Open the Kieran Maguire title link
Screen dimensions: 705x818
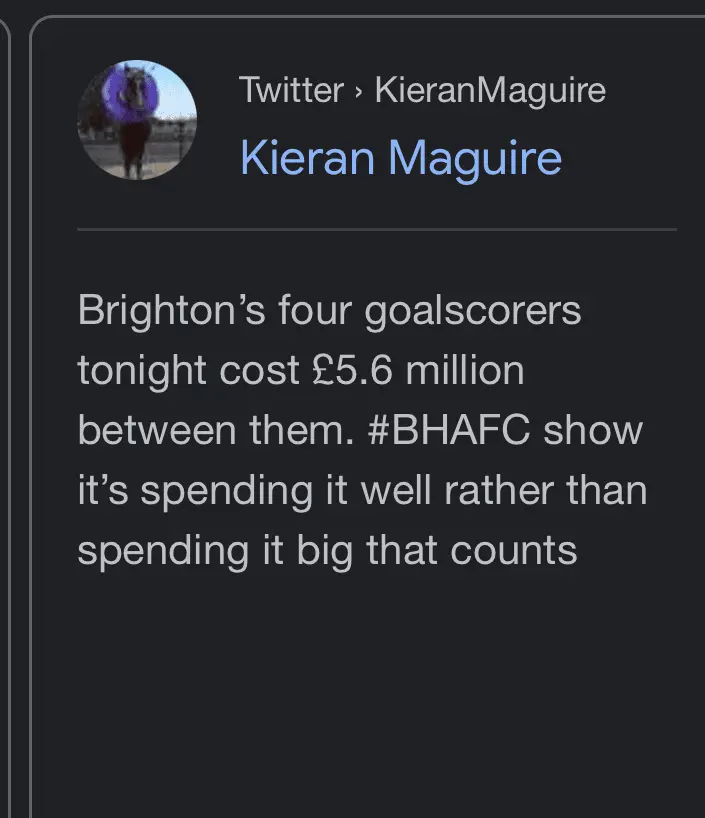400,158
